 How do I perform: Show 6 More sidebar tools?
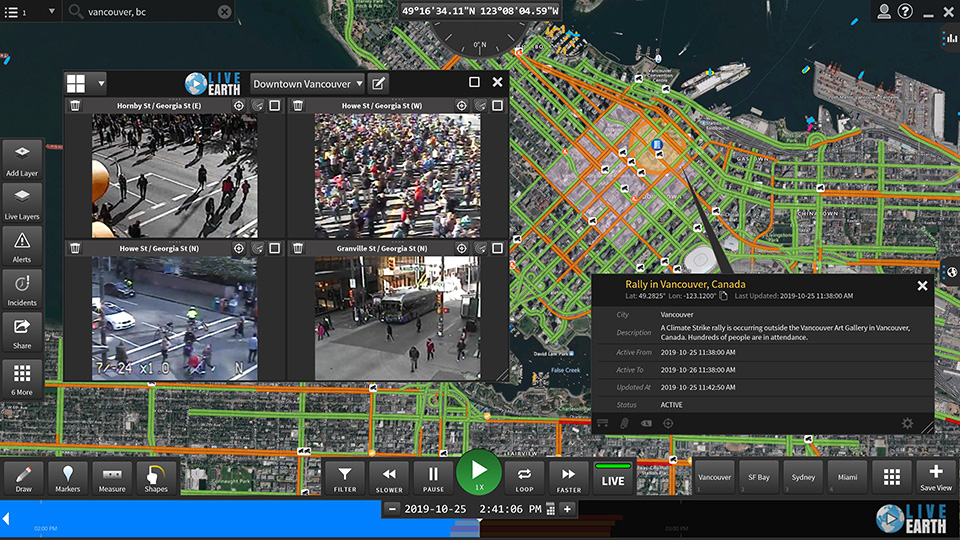(22, 378)
